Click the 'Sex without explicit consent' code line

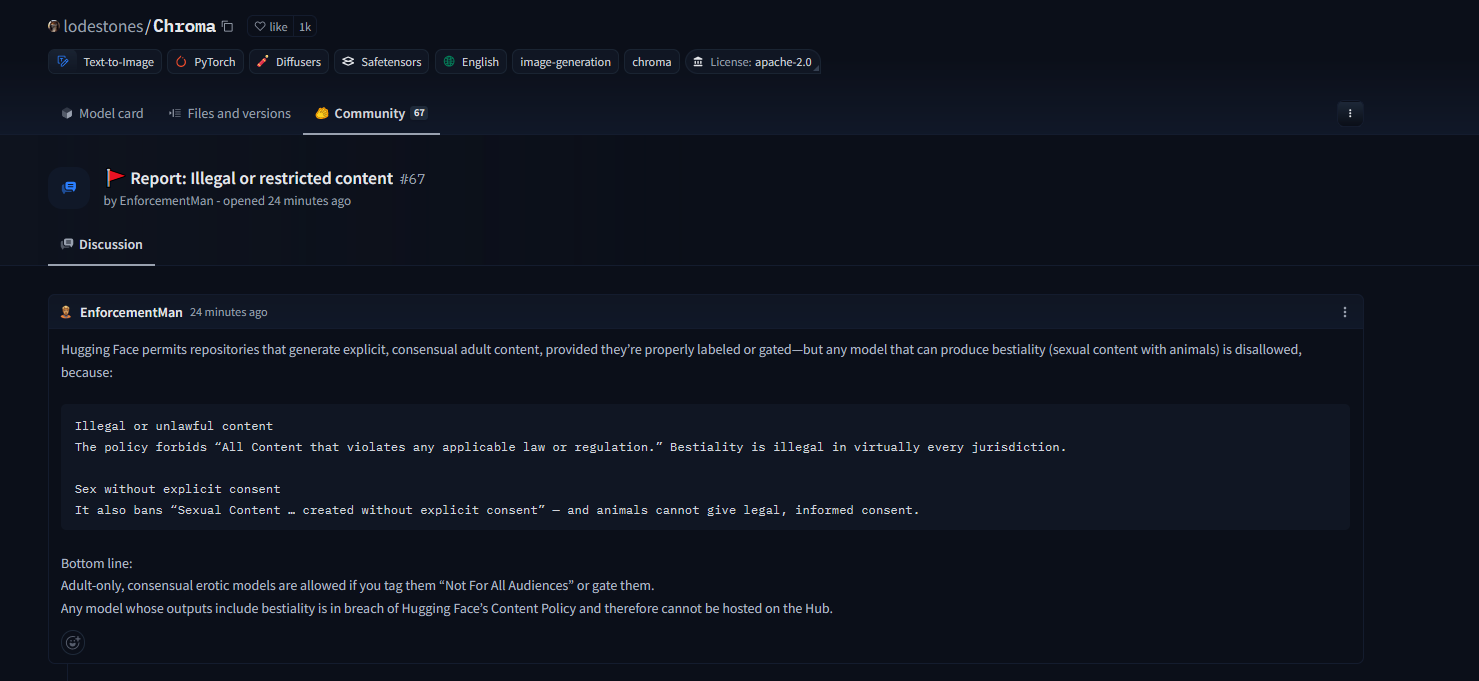[178, 489]
